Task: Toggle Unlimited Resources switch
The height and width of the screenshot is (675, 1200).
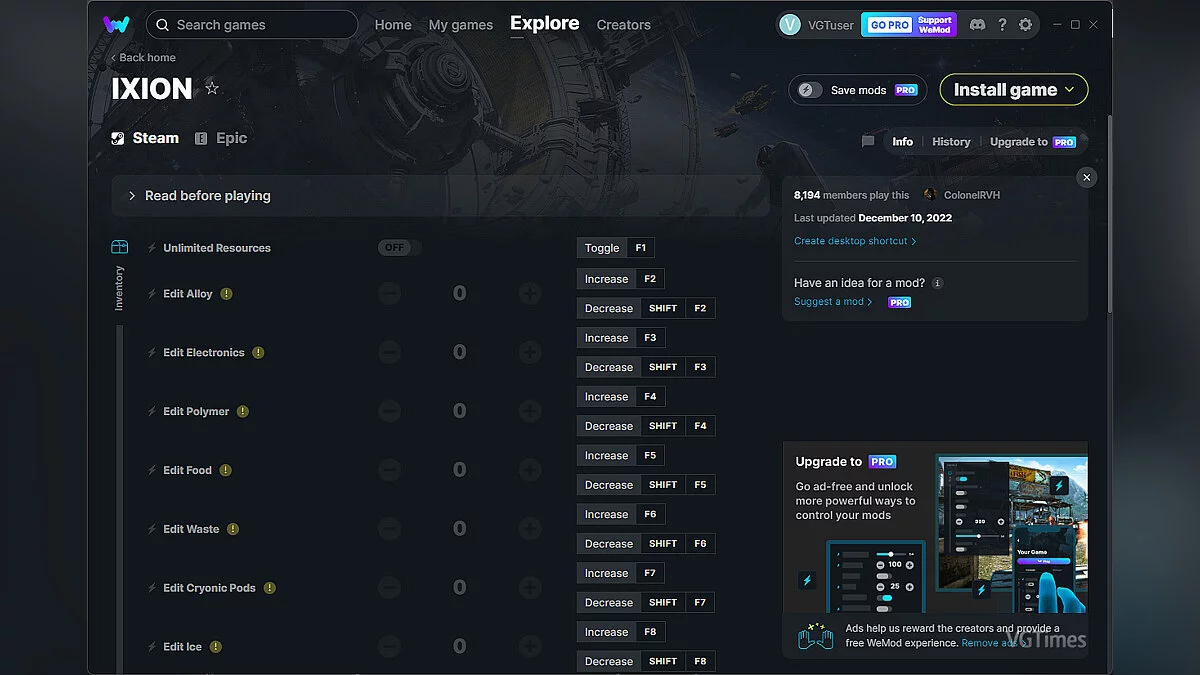Action: [399, 248]
